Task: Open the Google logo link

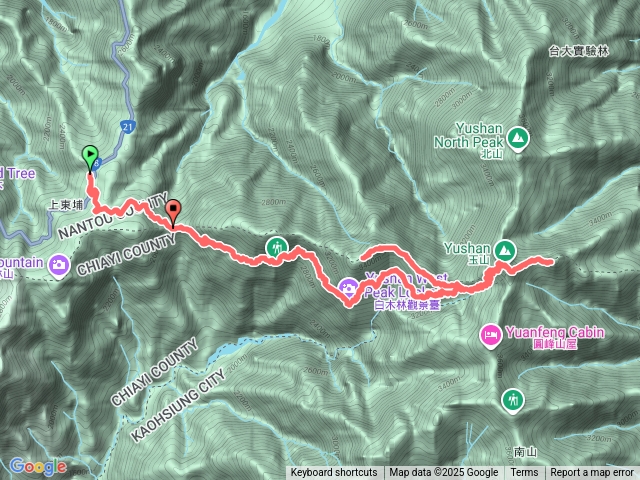Action: [38, 467]
